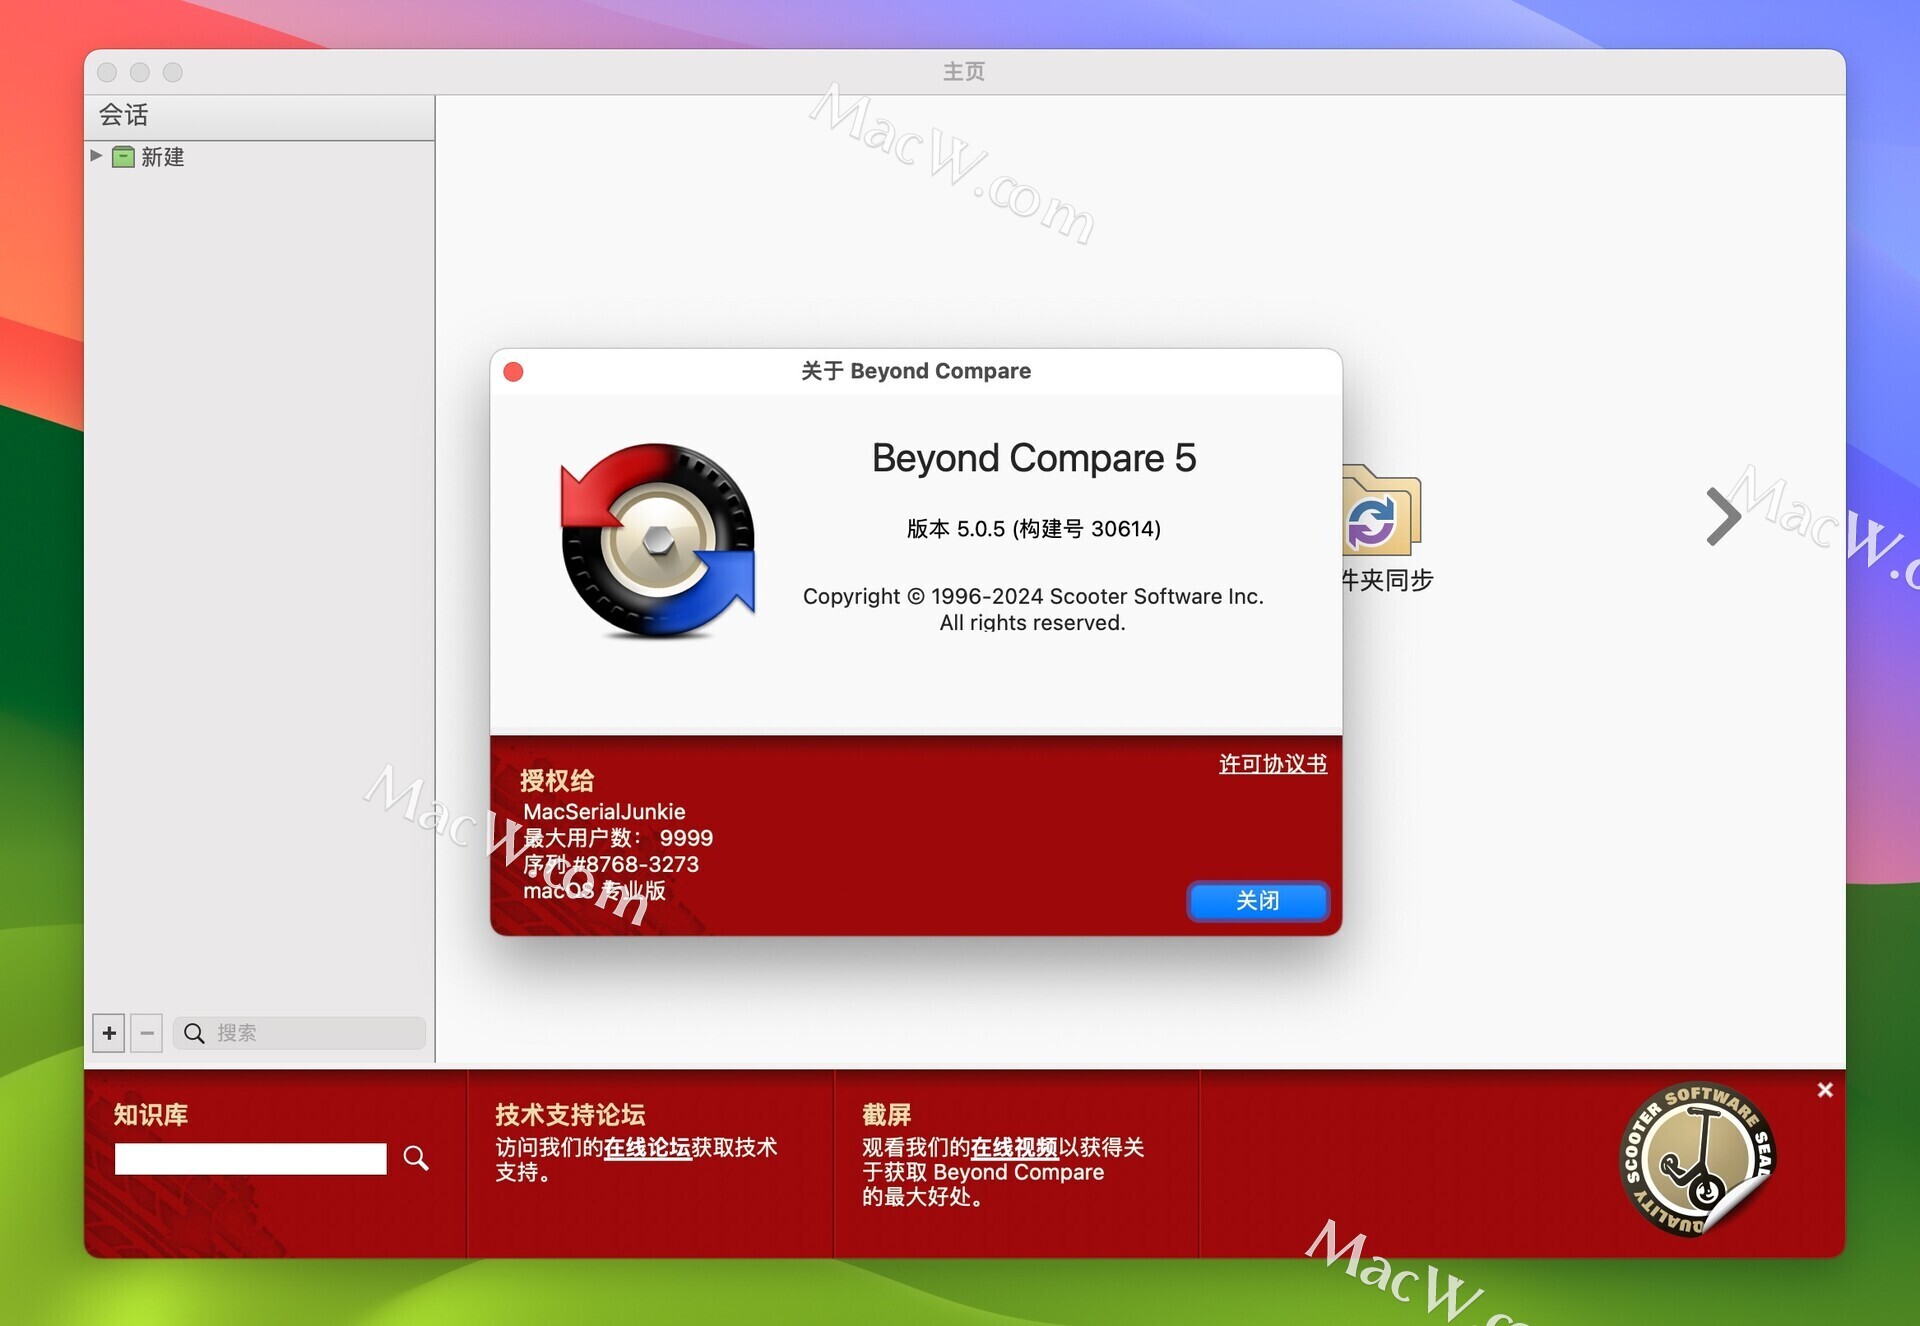The image size is (1920, 1326).
Task: Click the Copyright 1996-2024 Scooter Software text
Action: click(x=1033, y=596)
